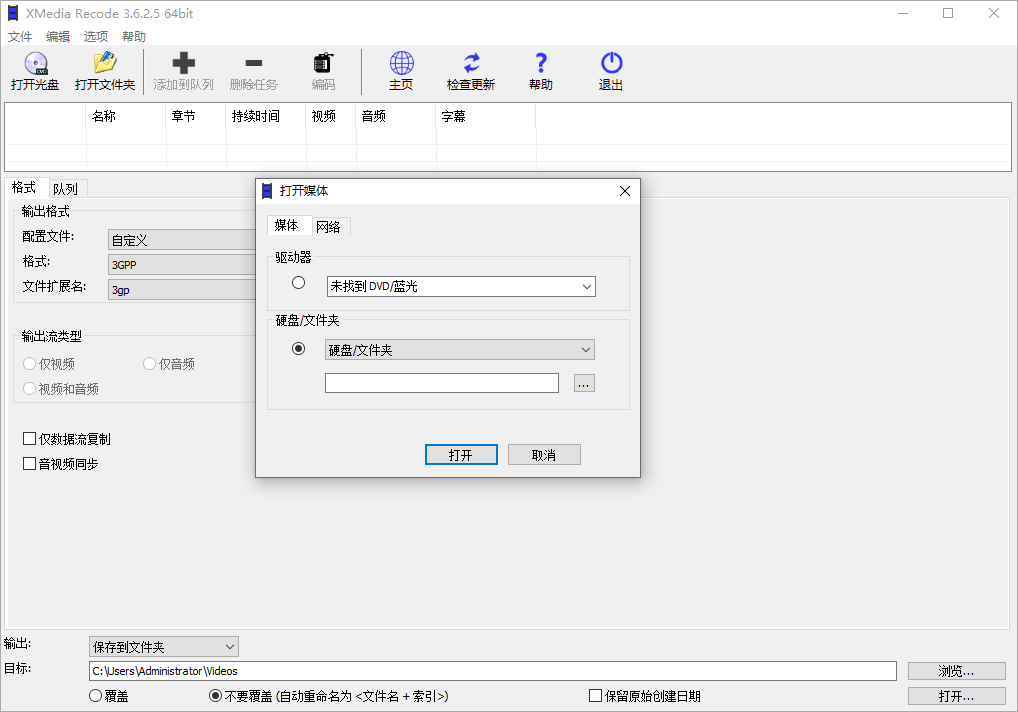Viewport: 1018px width, 712px height.
Task: Expand the 未找到DVD/蓝光 drive dropdown
Action: point(460,286)
